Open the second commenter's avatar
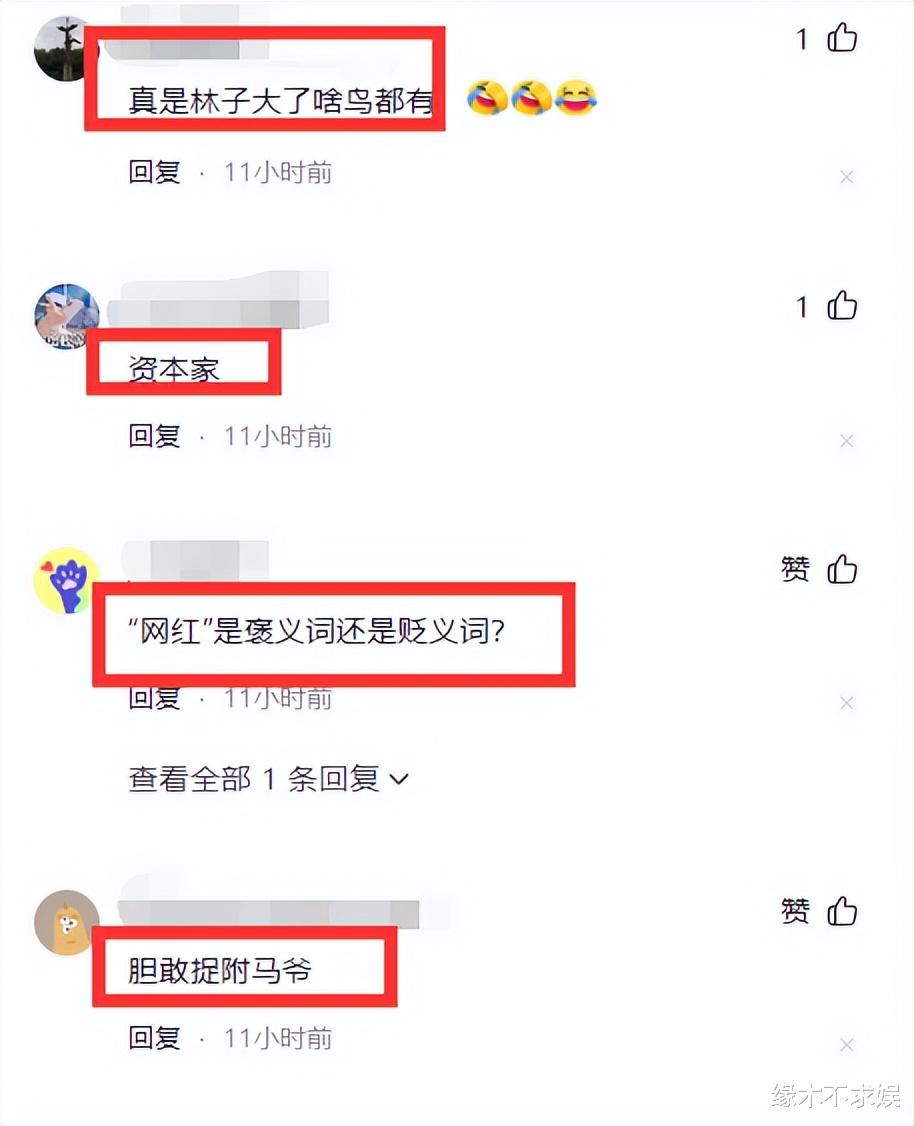914x1126 pixels. [x=66, y=316]
